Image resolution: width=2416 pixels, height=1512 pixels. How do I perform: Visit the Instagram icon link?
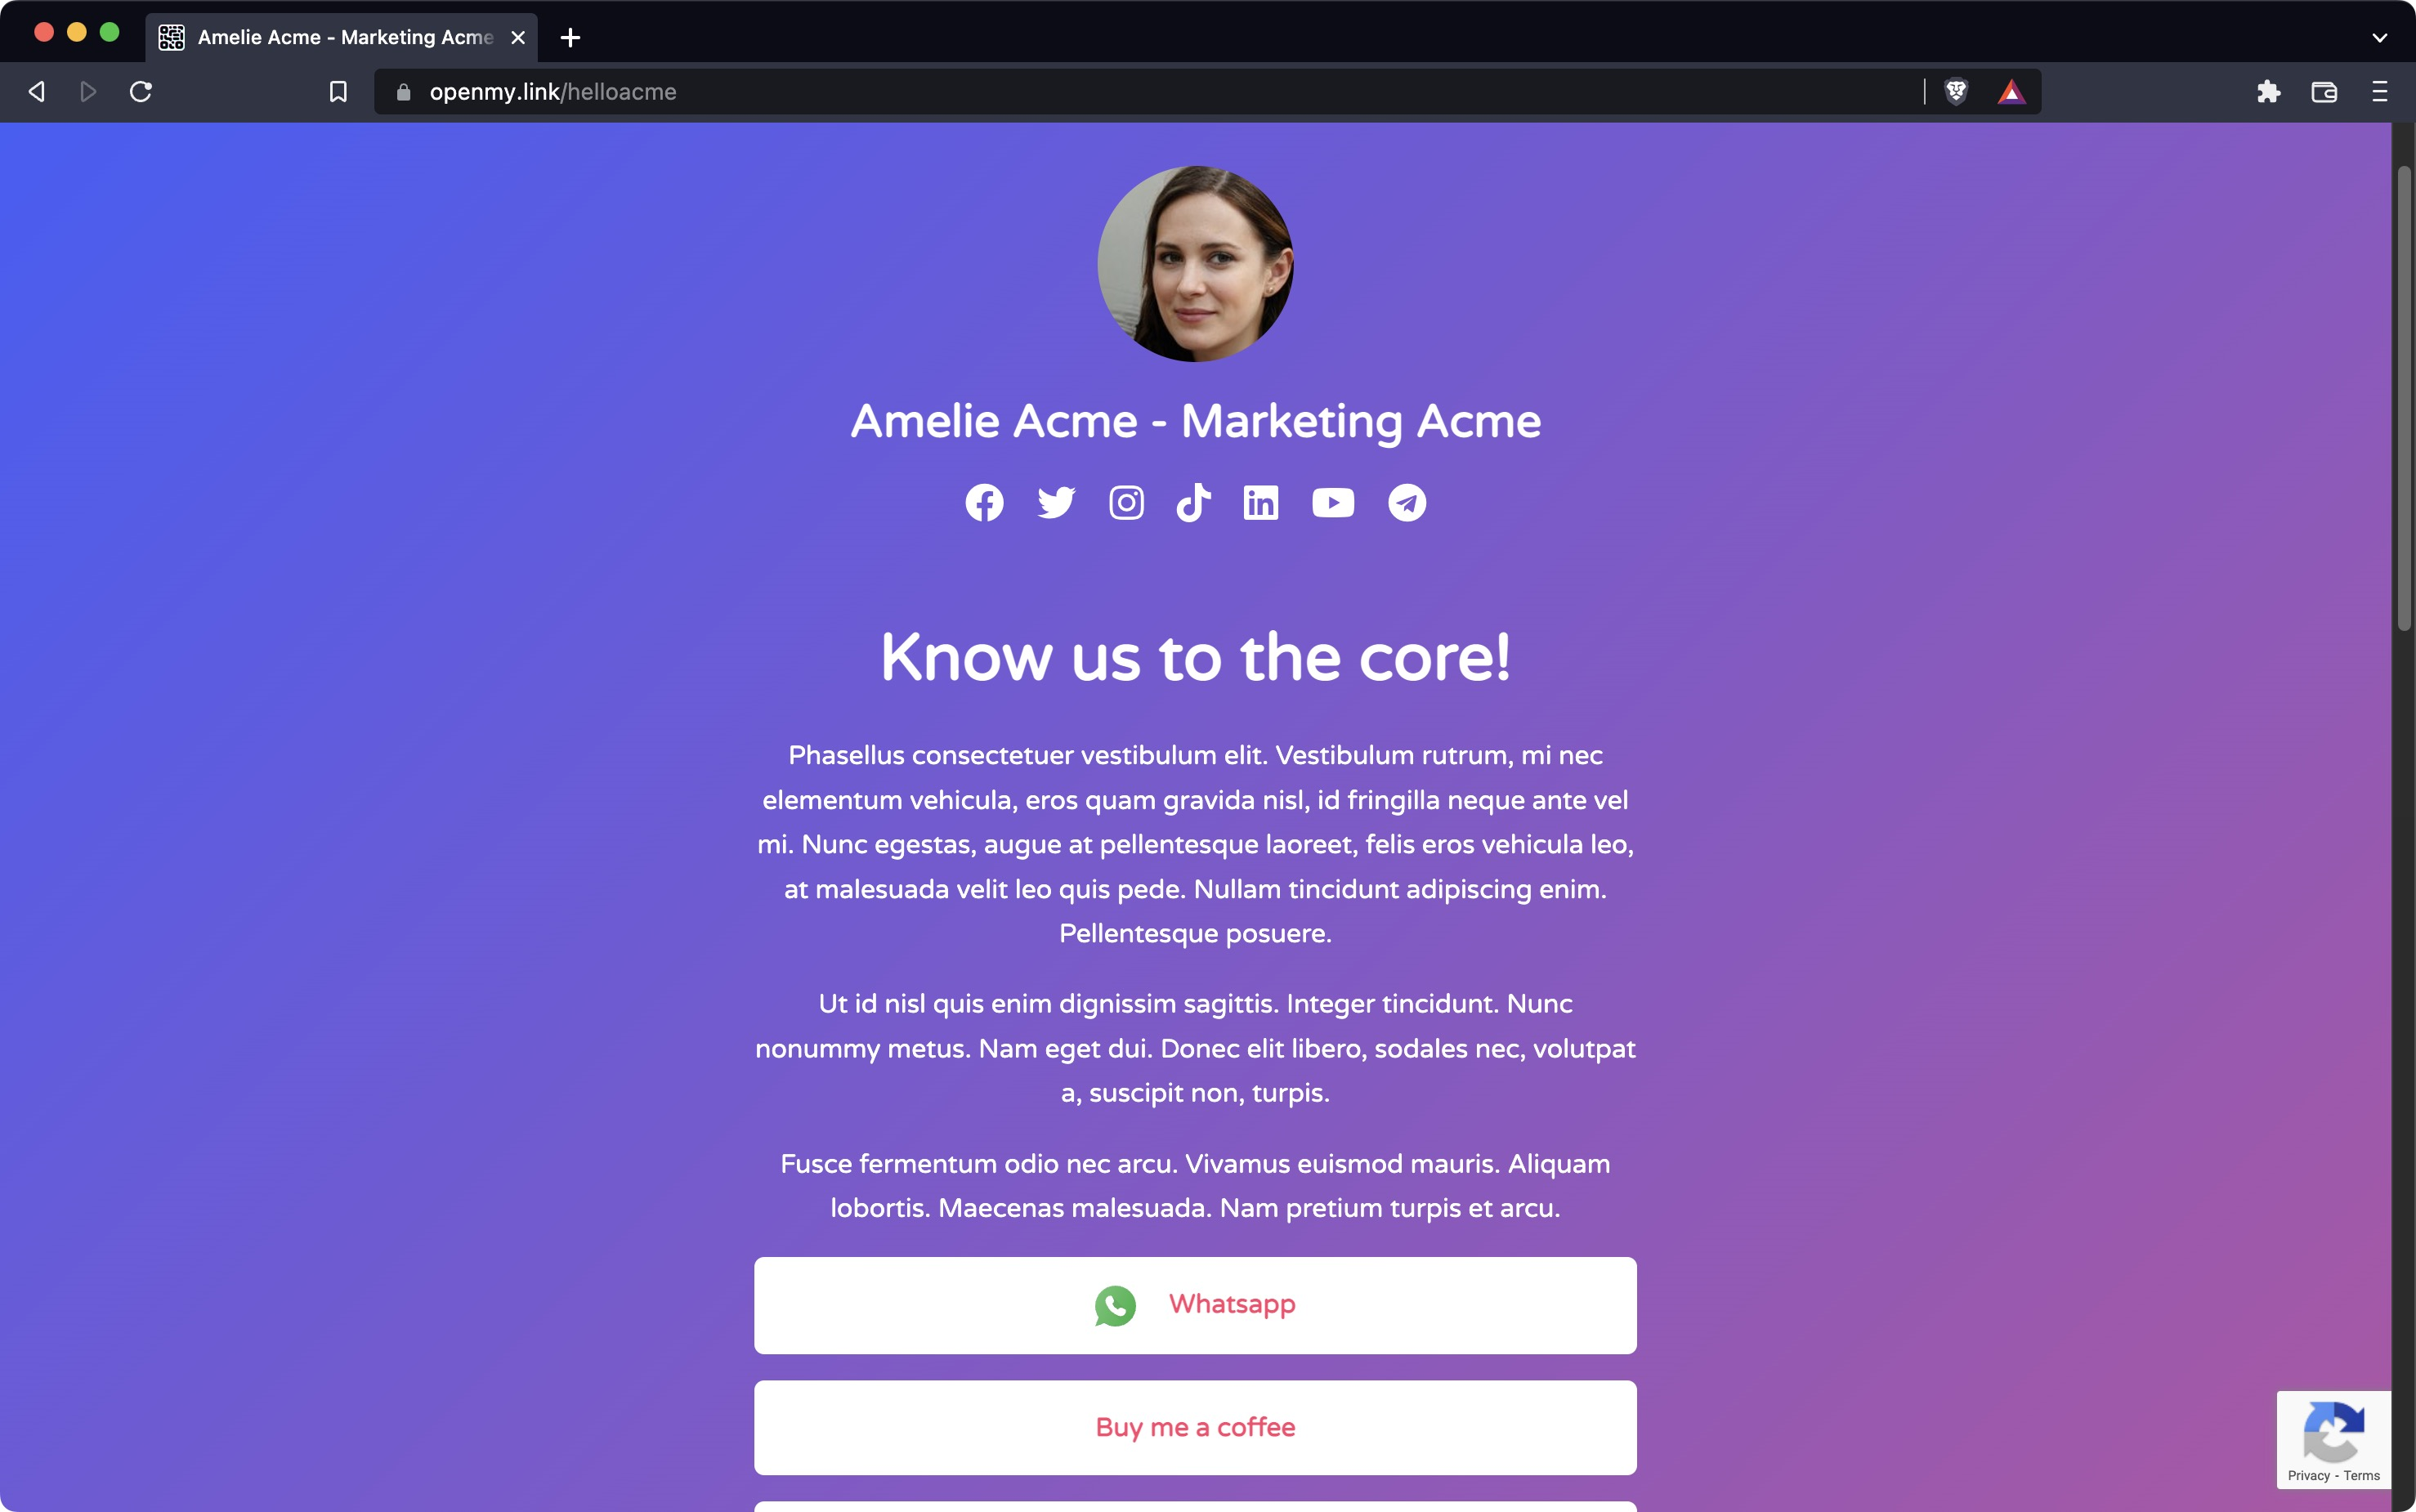coord(1127,502)
